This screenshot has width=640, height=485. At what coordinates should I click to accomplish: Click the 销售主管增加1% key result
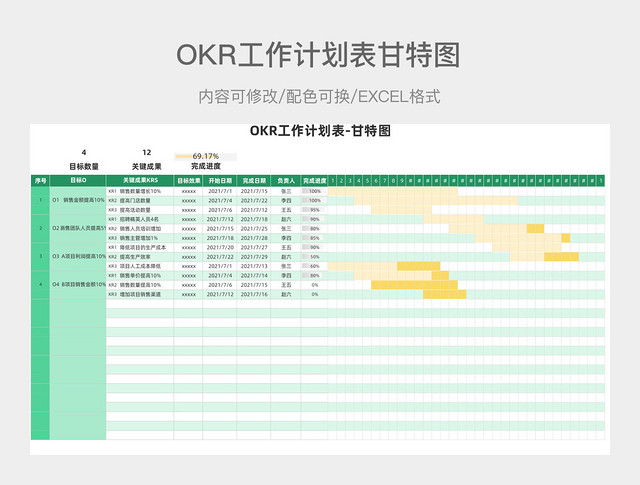138,238
